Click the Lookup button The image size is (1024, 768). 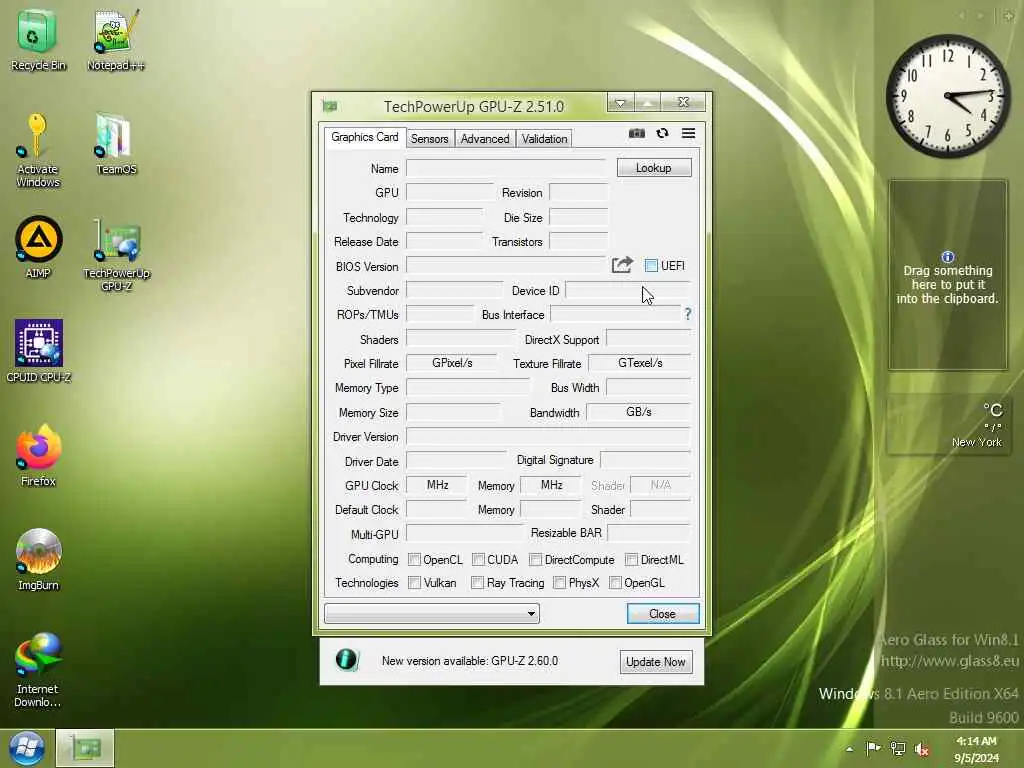tap(654, 168)
